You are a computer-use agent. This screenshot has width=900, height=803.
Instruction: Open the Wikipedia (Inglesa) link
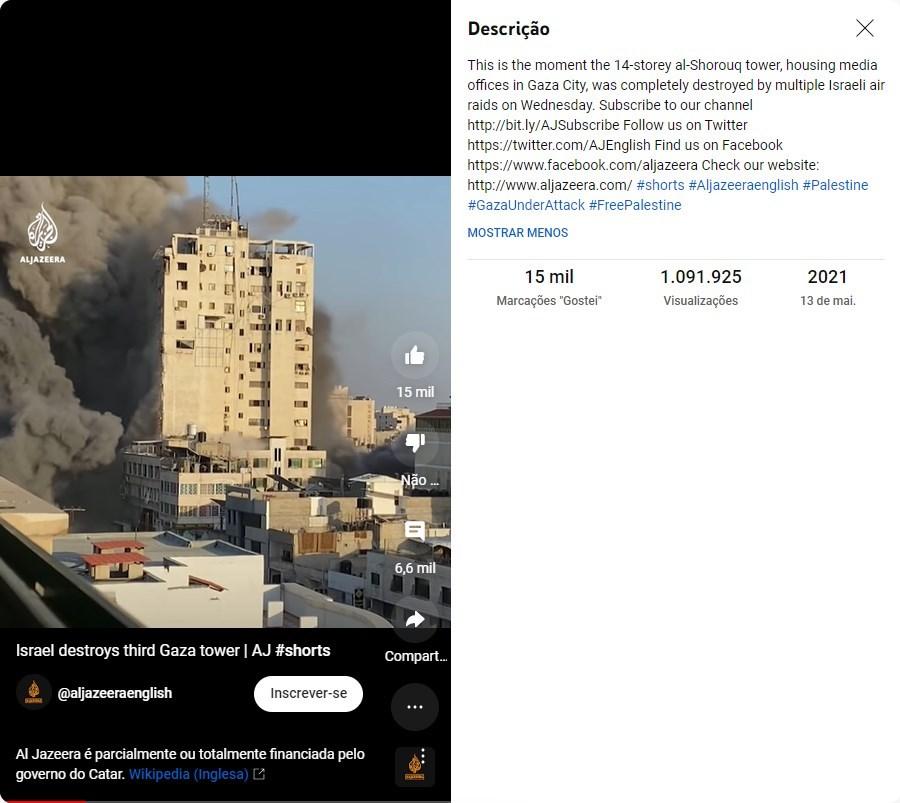tap(189, 774)
